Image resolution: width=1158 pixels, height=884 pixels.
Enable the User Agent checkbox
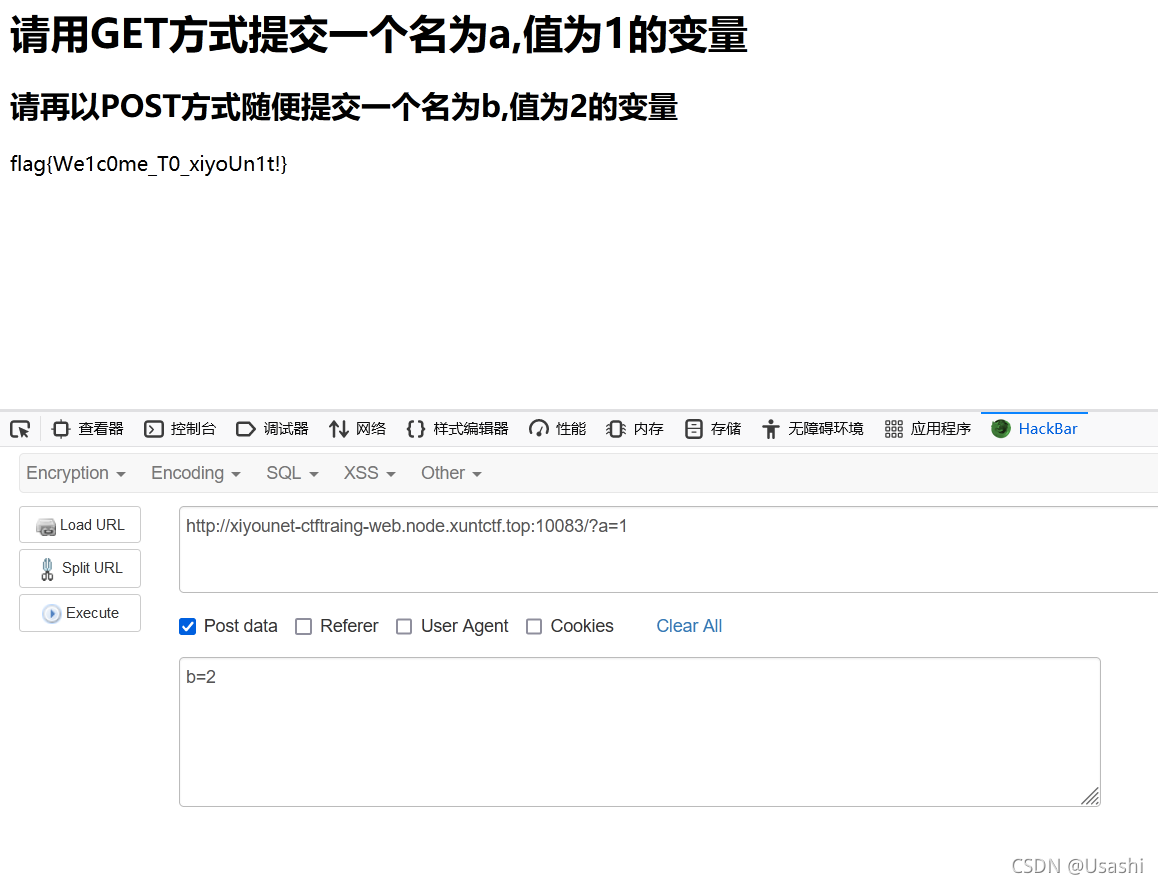pos(404,627)
